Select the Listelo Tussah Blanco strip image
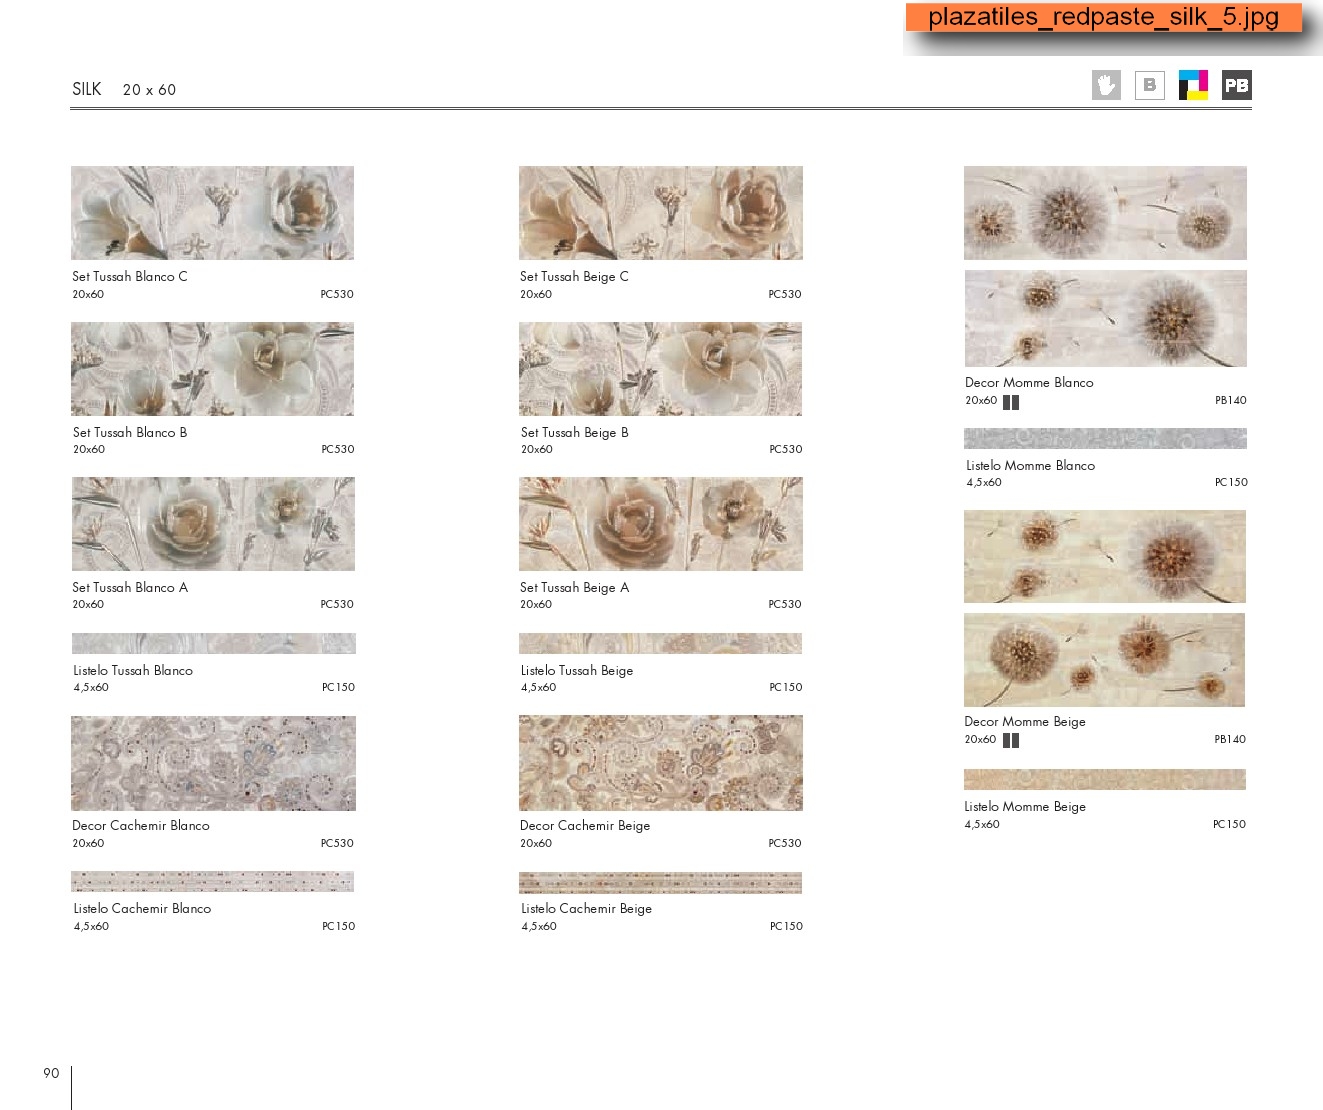The height and width of the screenshot is (1110, 1323). [213, 643]
